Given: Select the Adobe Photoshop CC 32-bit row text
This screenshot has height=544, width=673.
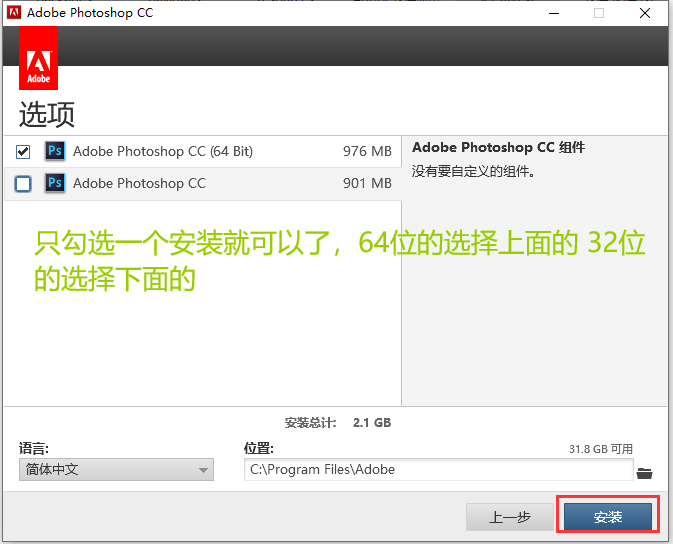Looking at the screenshot, I should point(139,183).
